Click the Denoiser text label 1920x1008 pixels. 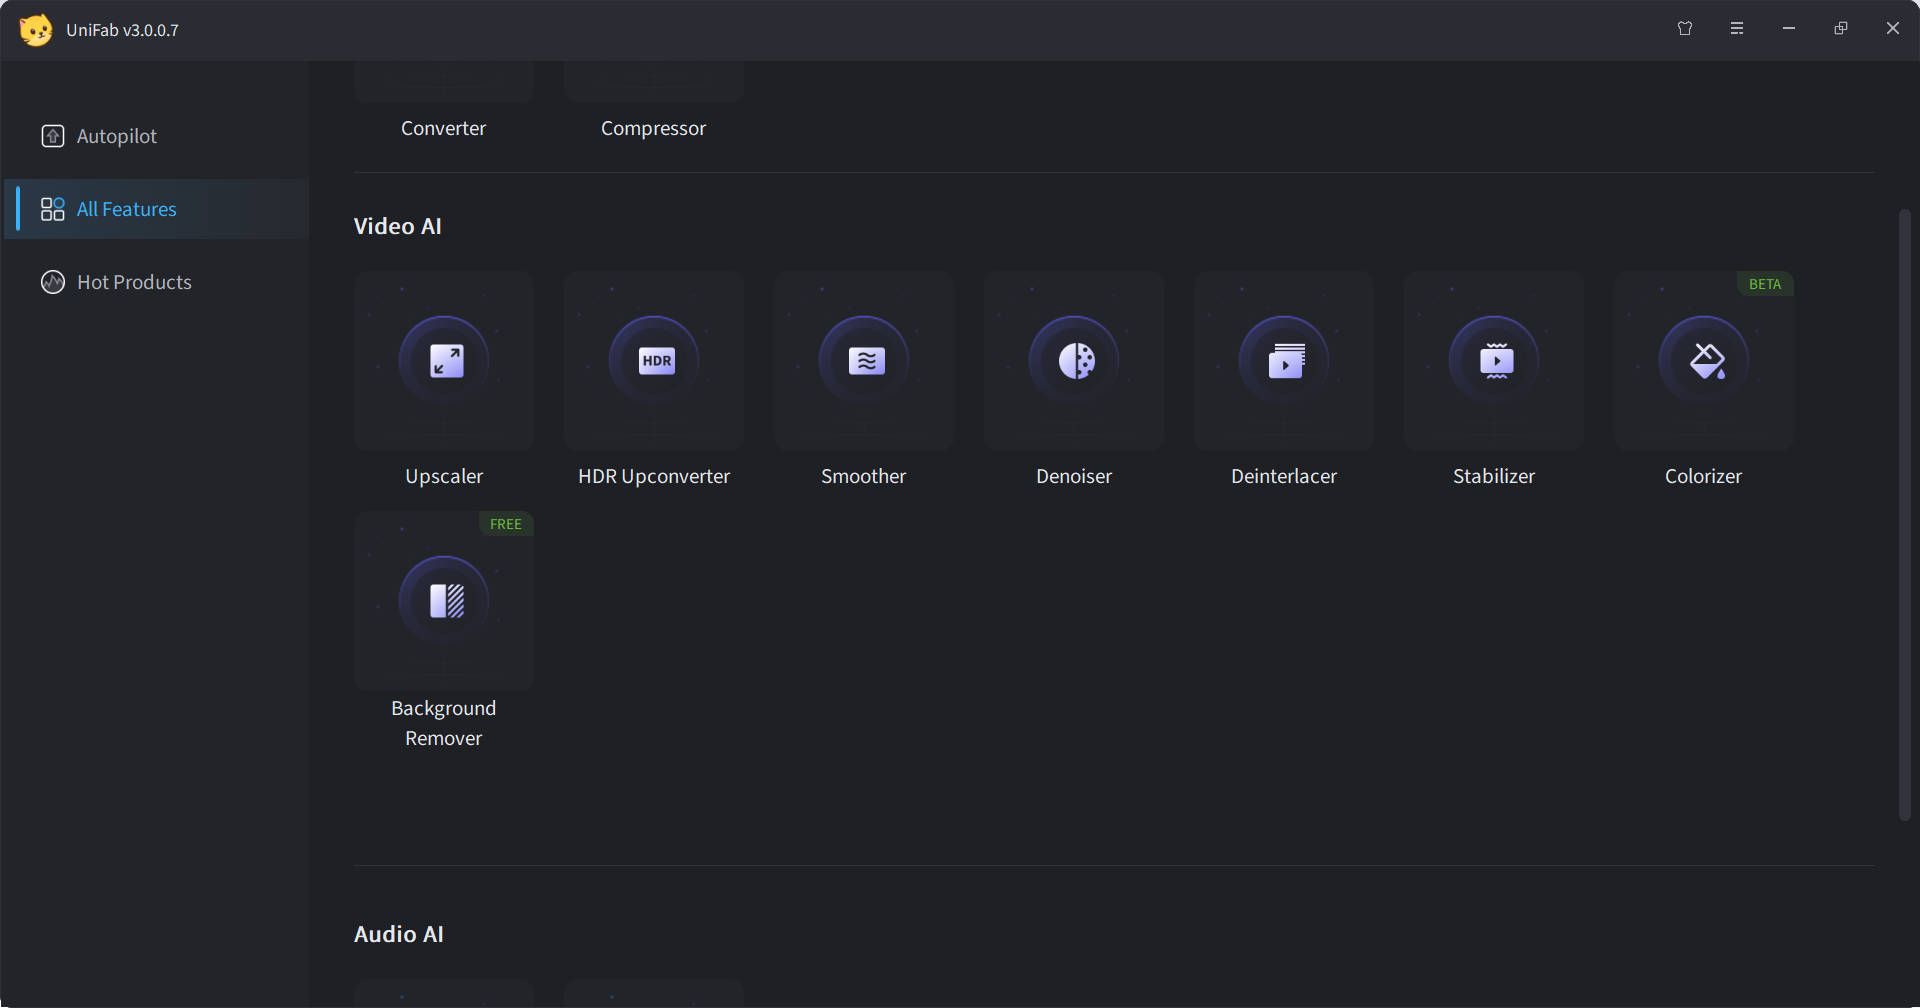coord(1074,476)
